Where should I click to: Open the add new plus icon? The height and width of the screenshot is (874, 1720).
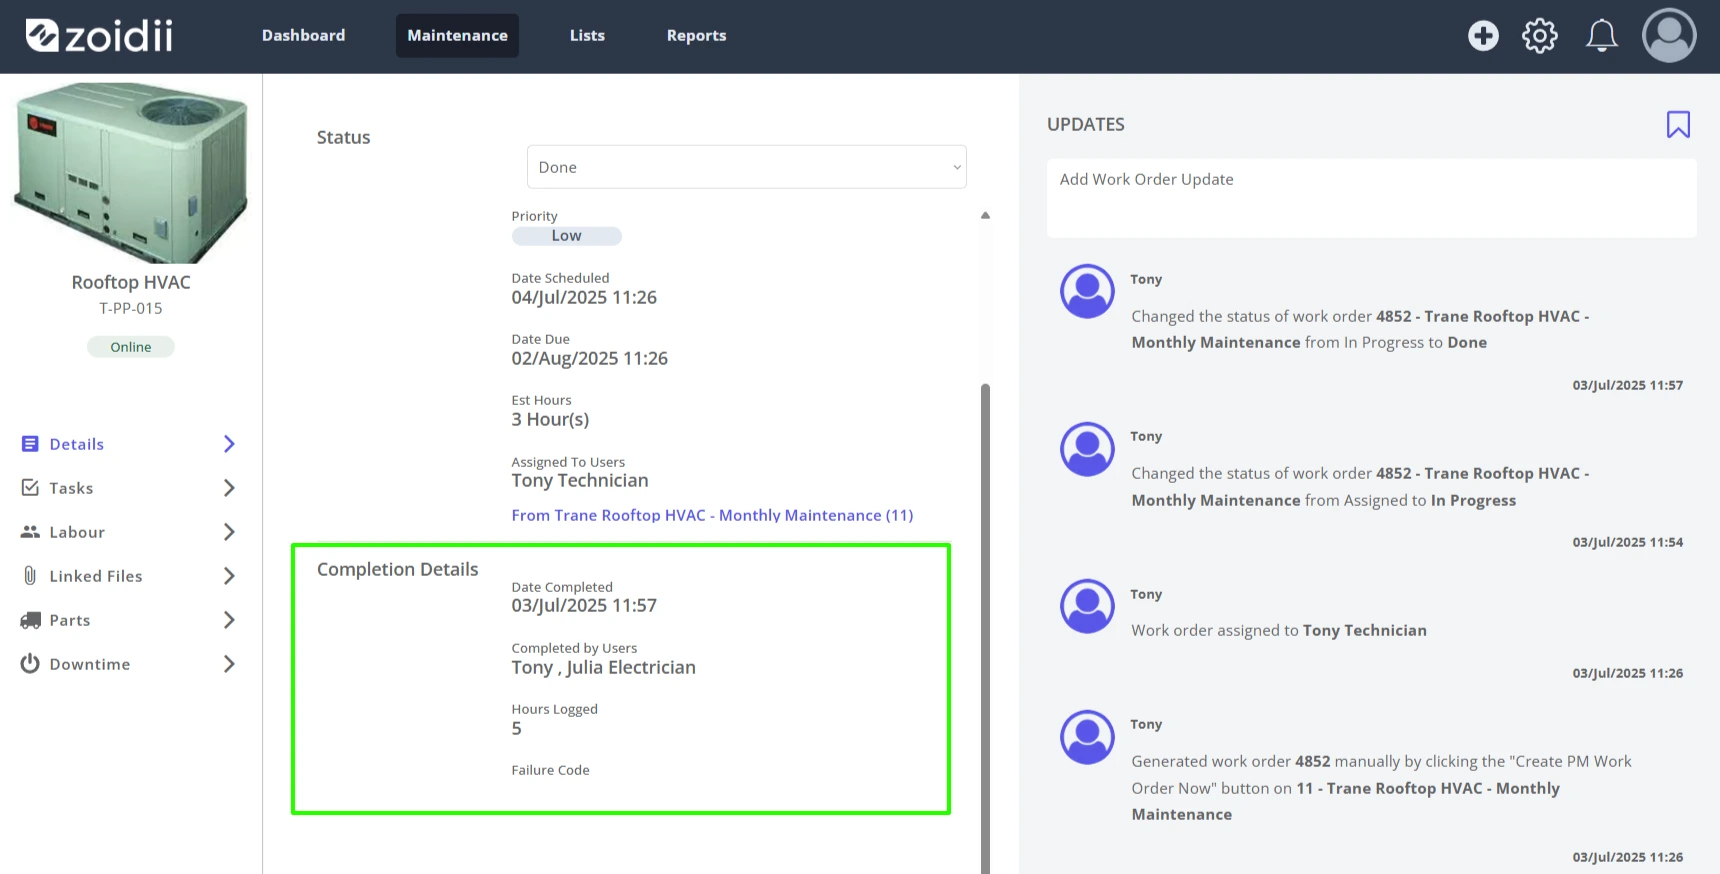tap(1483, 36)
